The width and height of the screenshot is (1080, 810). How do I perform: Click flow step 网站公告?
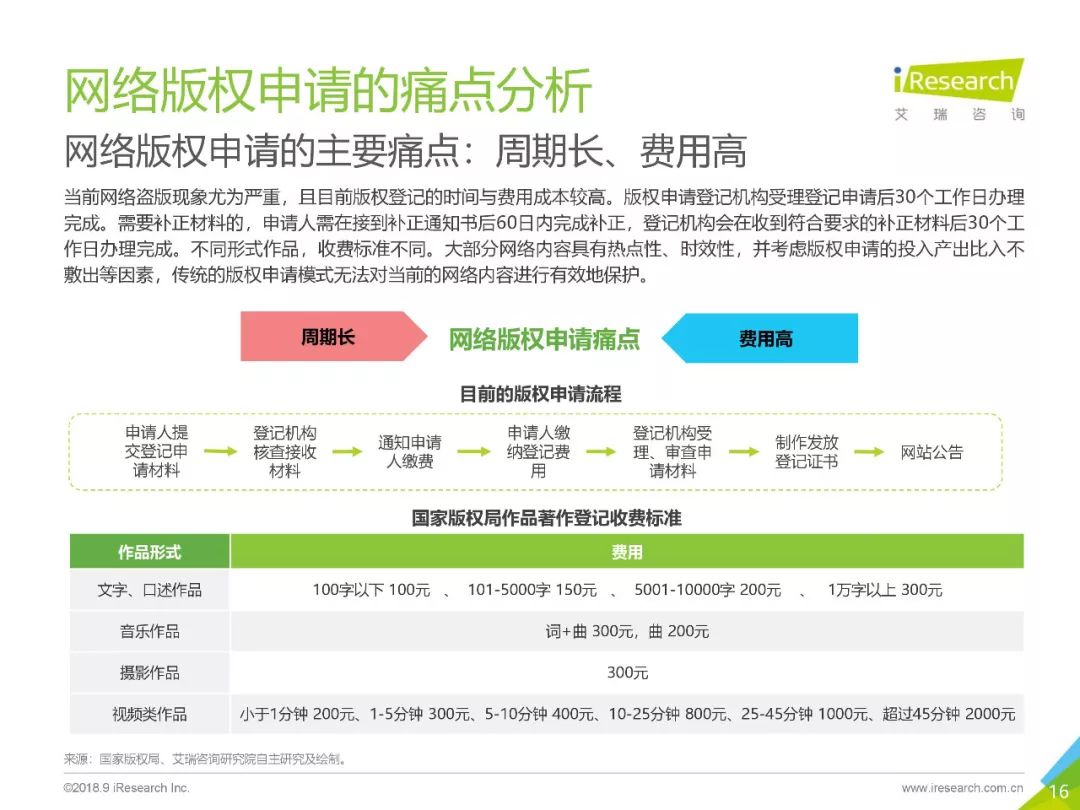[x=932, y=453]
